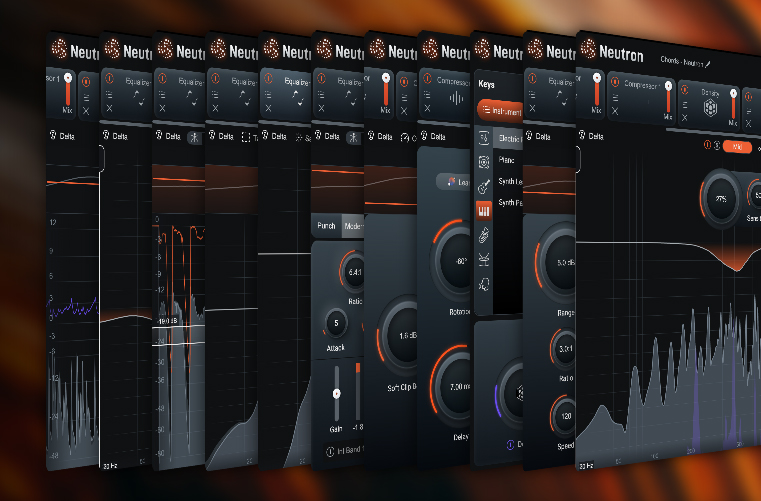Viewport: 761px width, 501px height.
Task: Click the EQ curve icon in the Range window
Action: point(562,99)
